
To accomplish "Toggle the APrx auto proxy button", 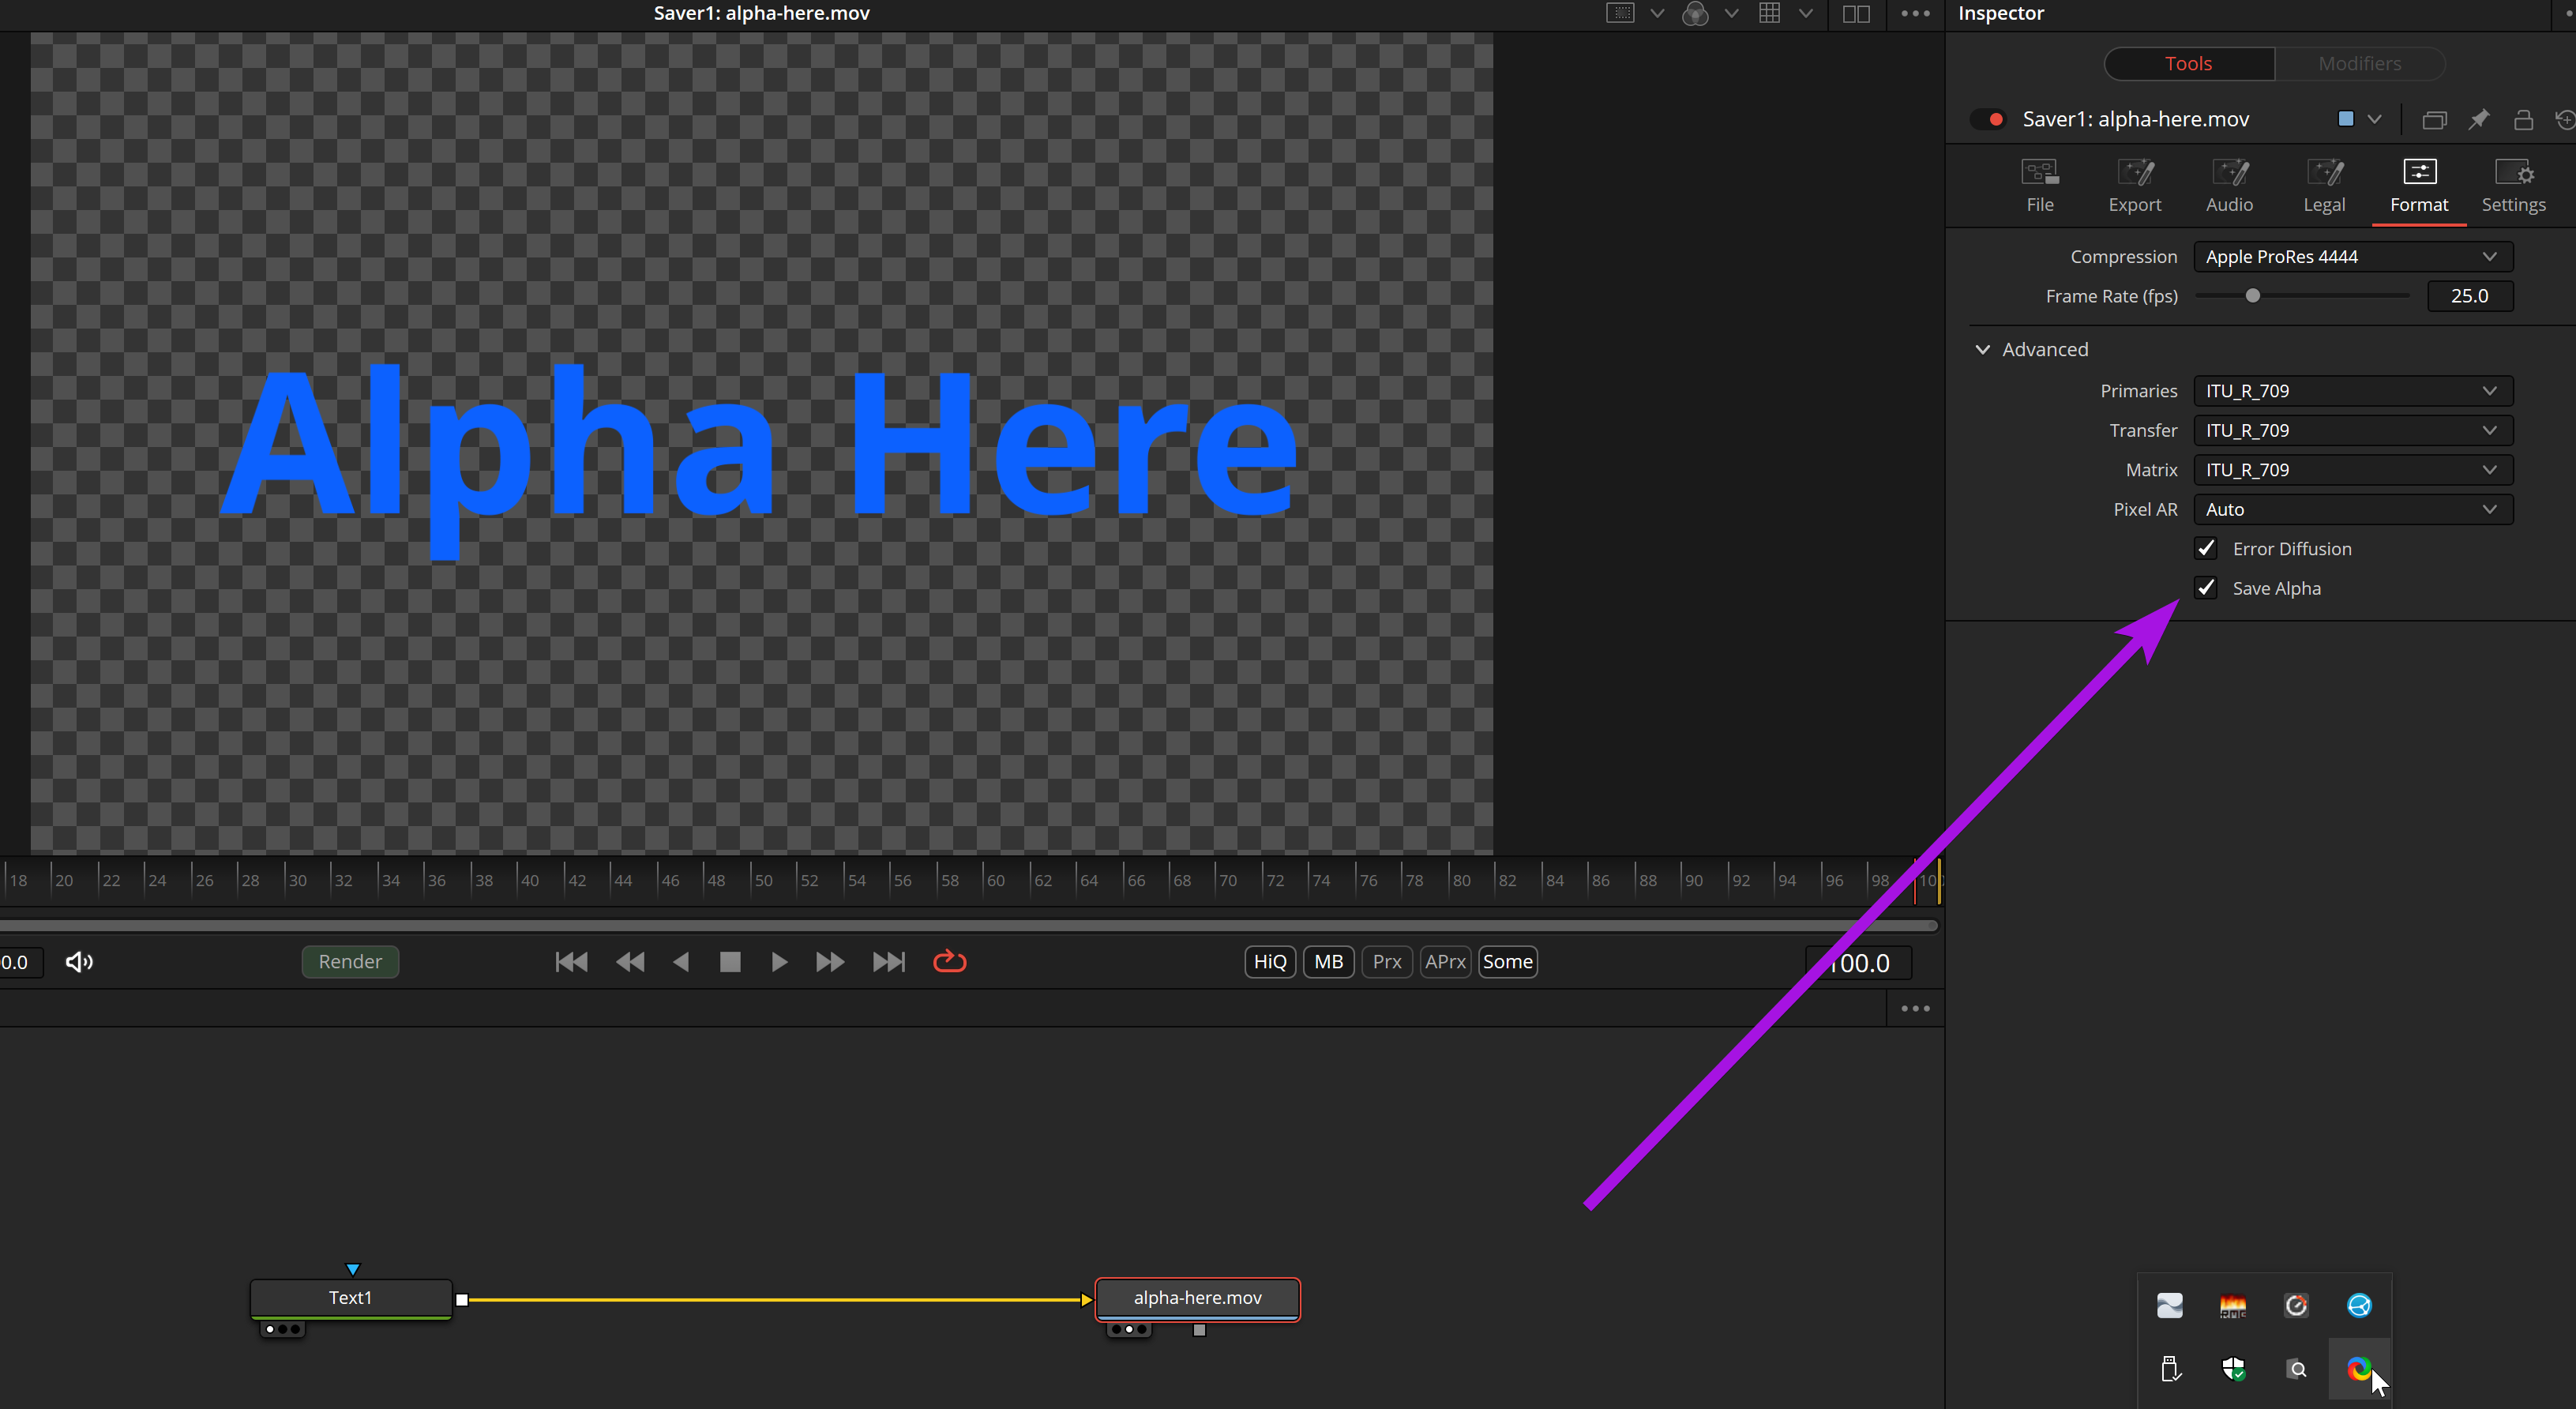I will (1445, 962).
